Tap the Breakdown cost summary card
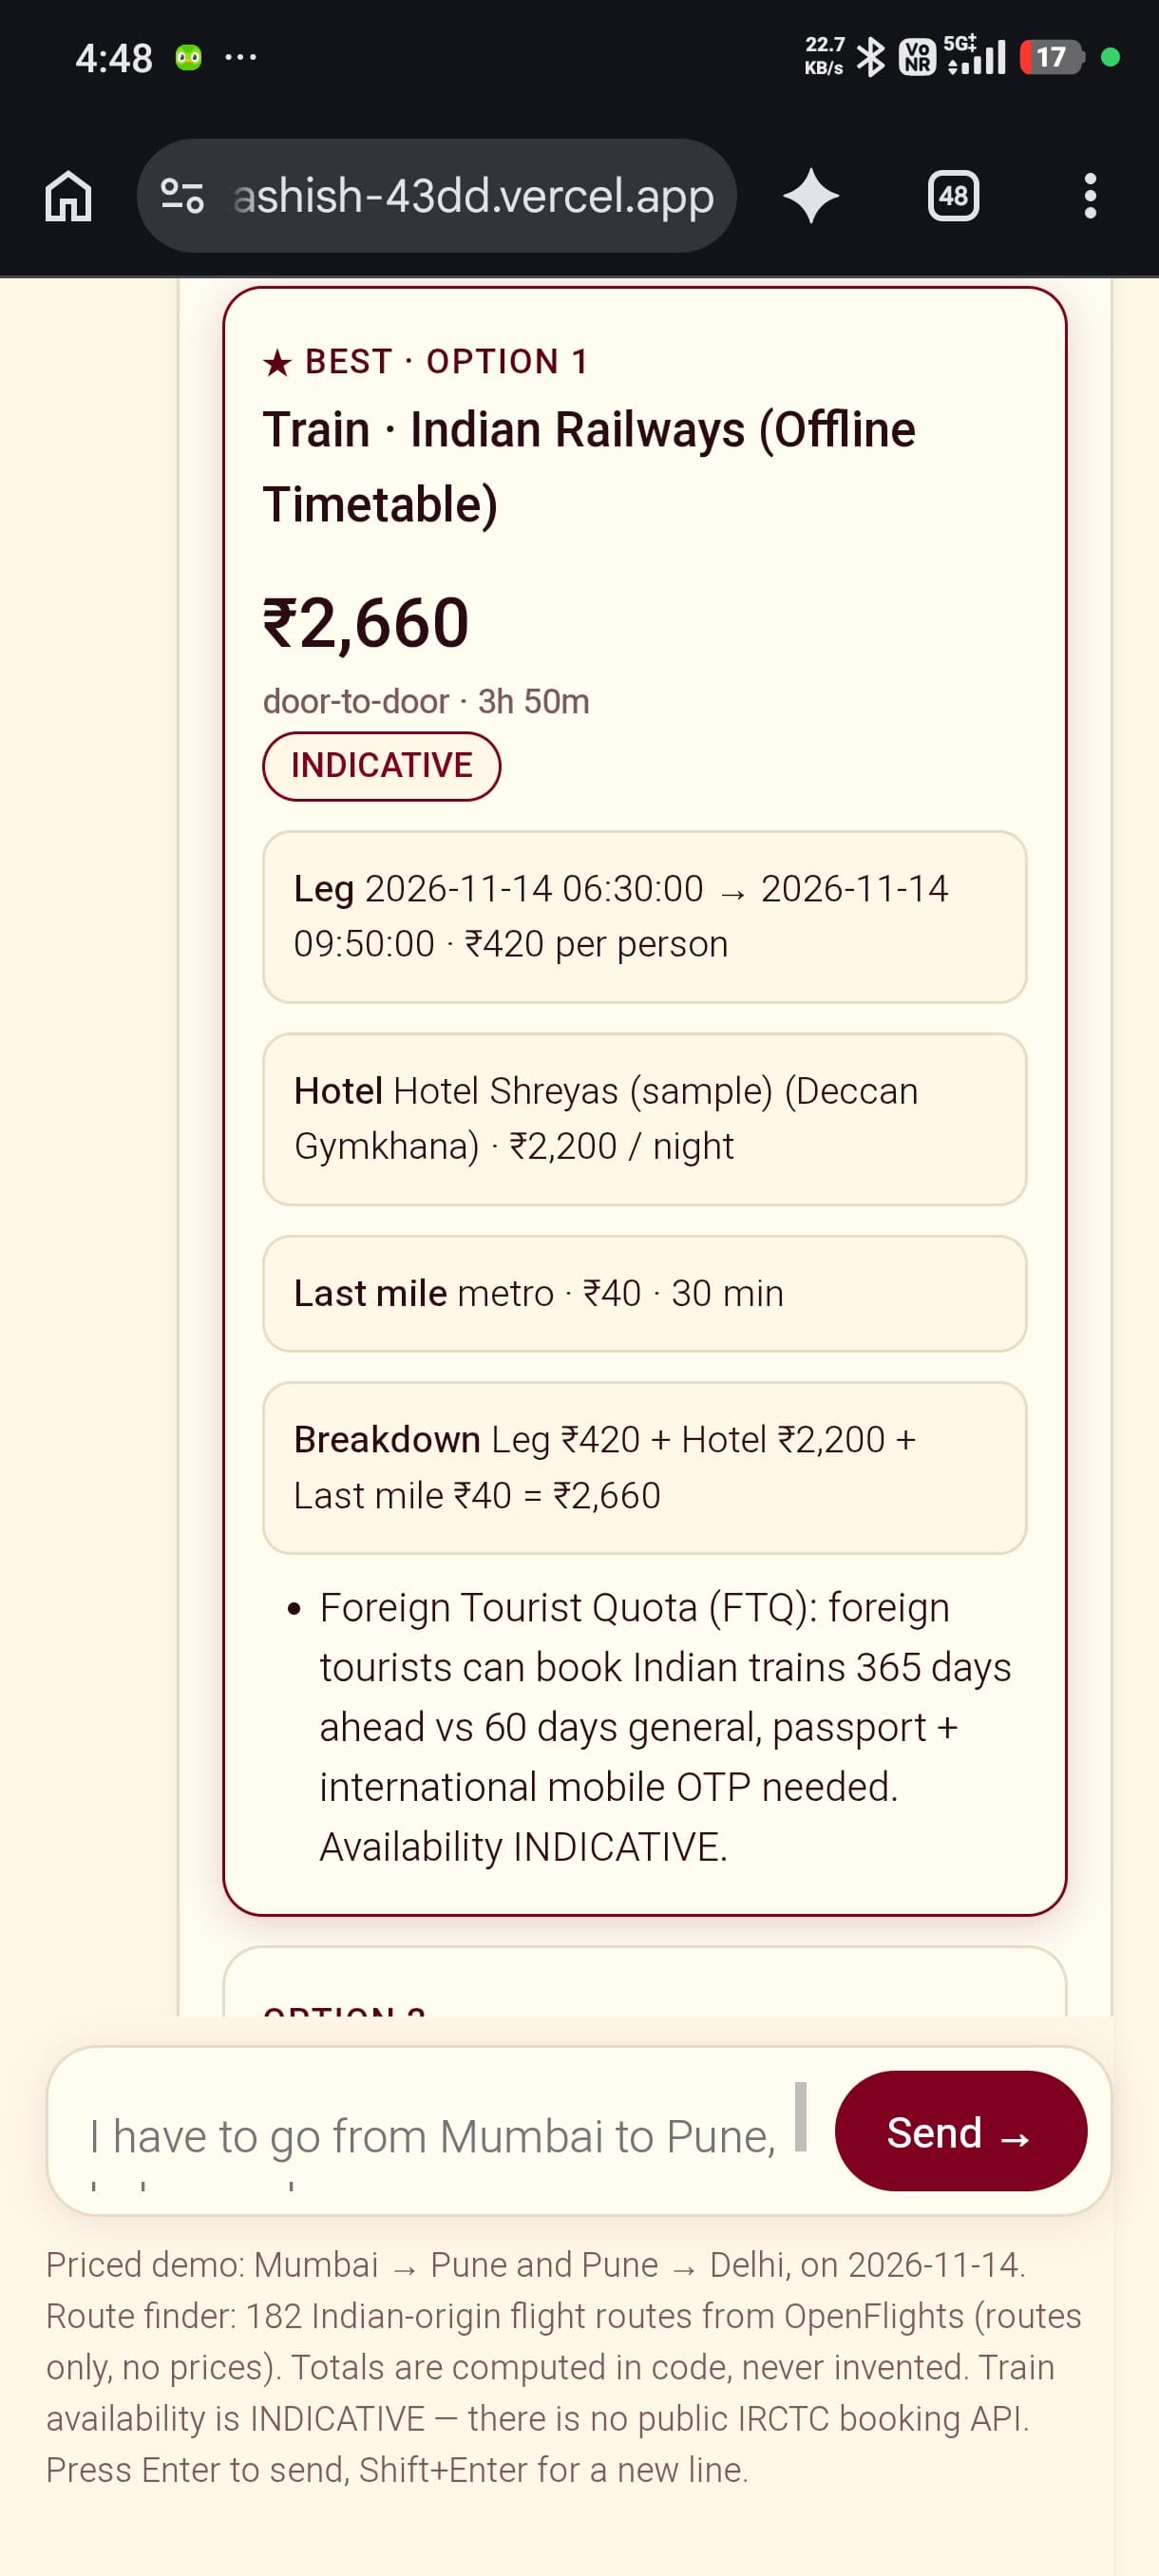1159x2576 pixels. coord(644,1468)
